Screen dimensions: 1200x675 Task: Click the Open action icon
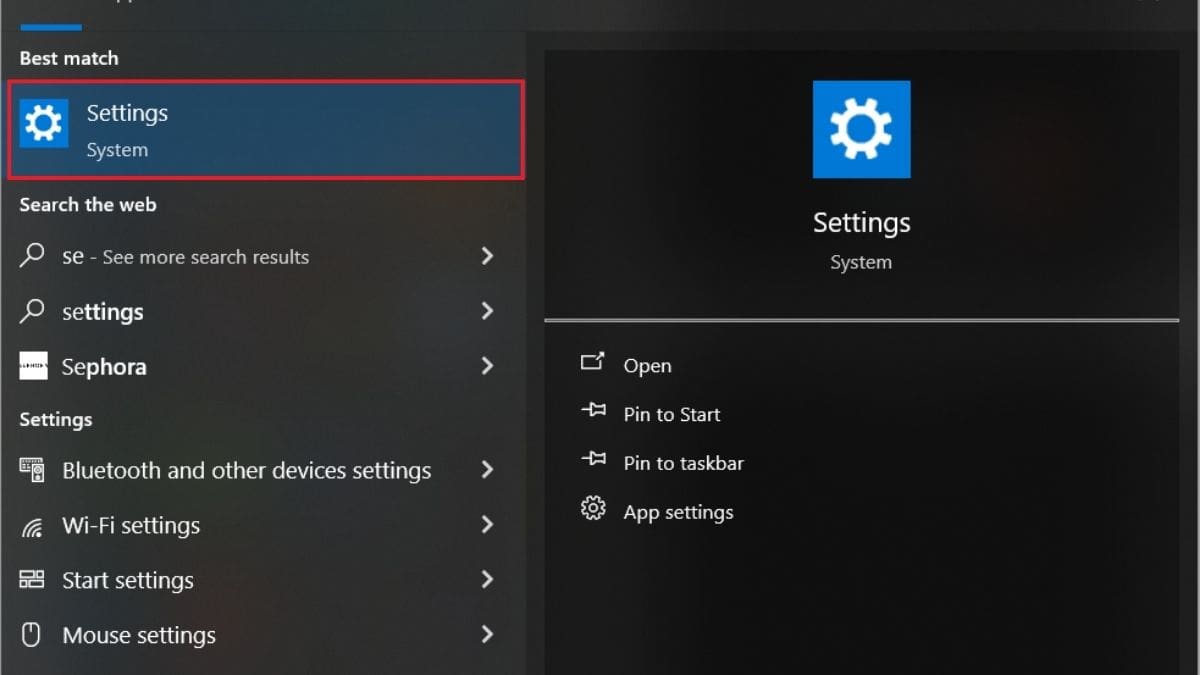pyautogui.click(x=593, y=362)
